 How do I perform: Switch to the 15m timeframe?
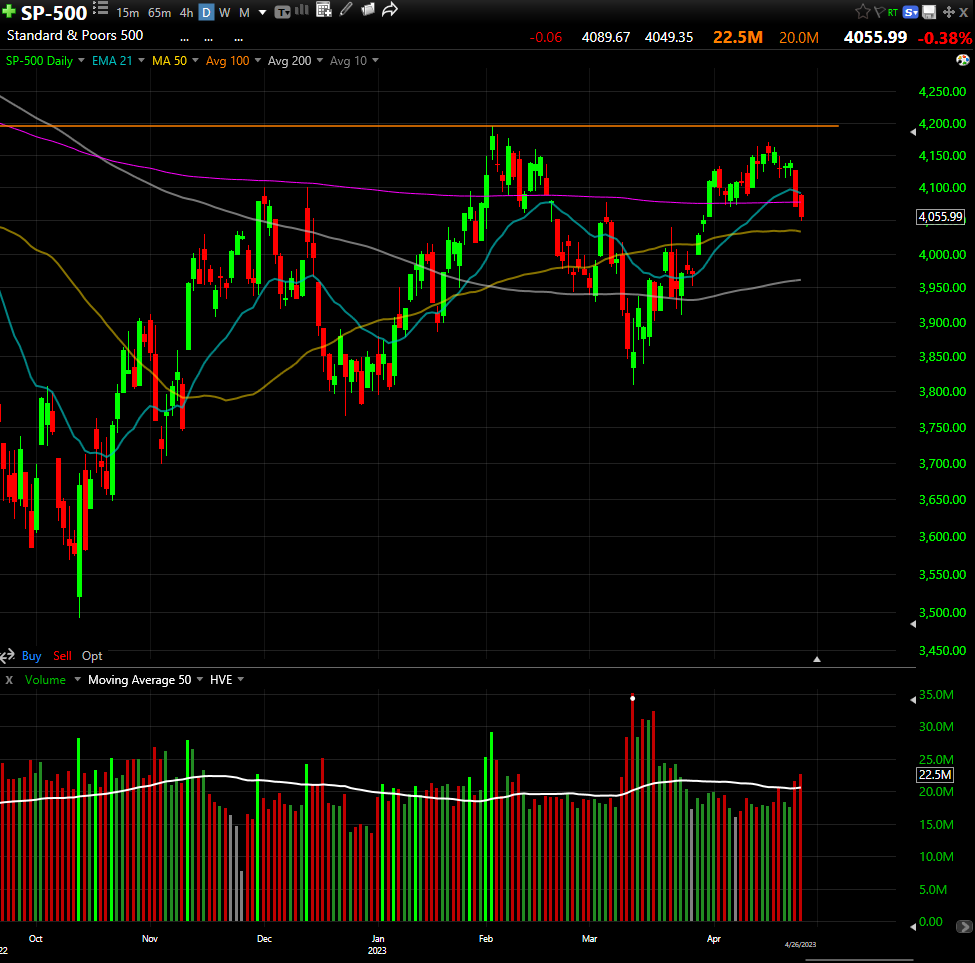coord(127,12)
